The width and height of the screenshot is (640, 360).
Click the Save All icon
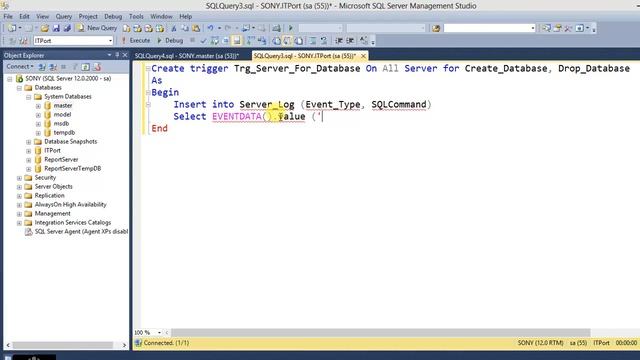[67, 28]
